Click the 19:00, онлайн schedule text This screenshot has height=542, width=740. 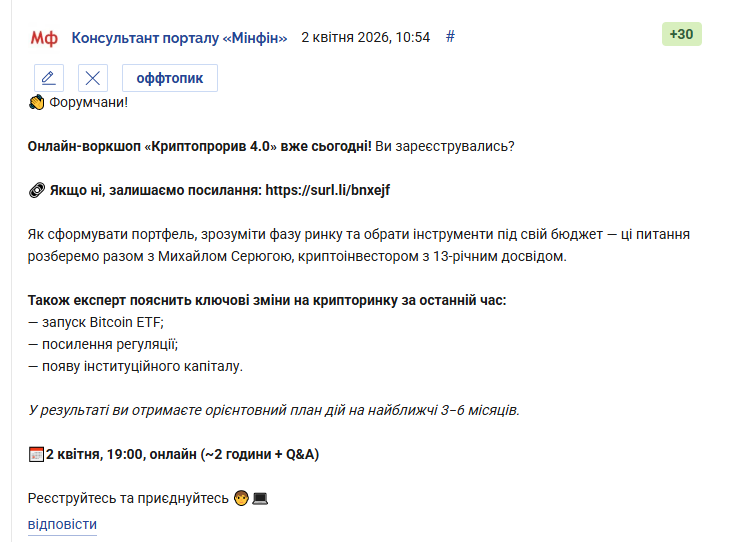coord(151,454)
